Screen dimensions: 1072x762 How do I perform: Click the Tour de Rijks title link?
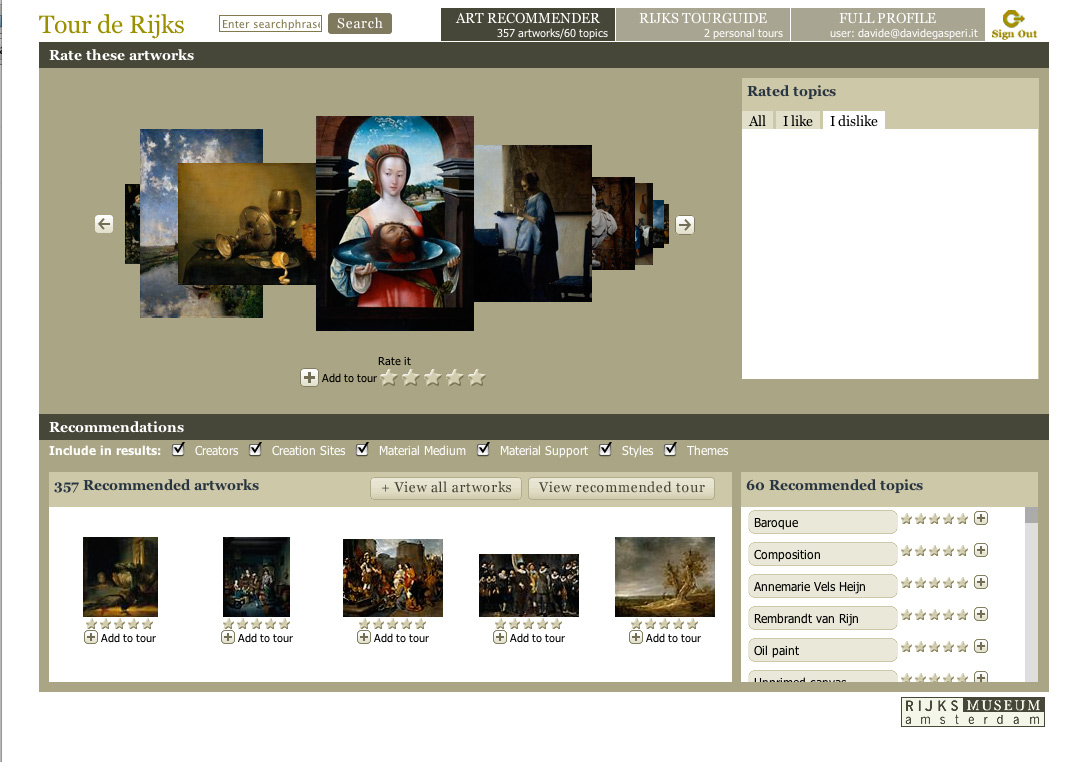tap(111, 25)
